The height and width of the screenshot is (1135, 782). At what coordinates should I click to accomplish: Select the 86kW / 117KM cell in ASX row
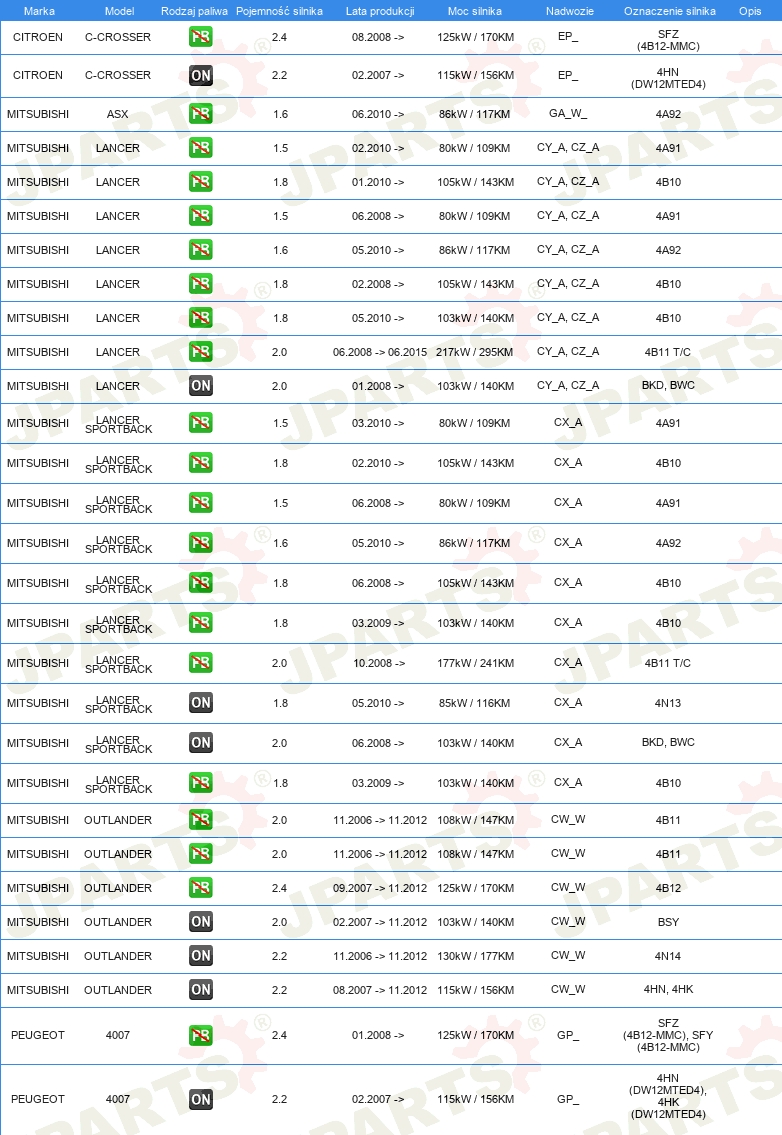tap(474, 114)
